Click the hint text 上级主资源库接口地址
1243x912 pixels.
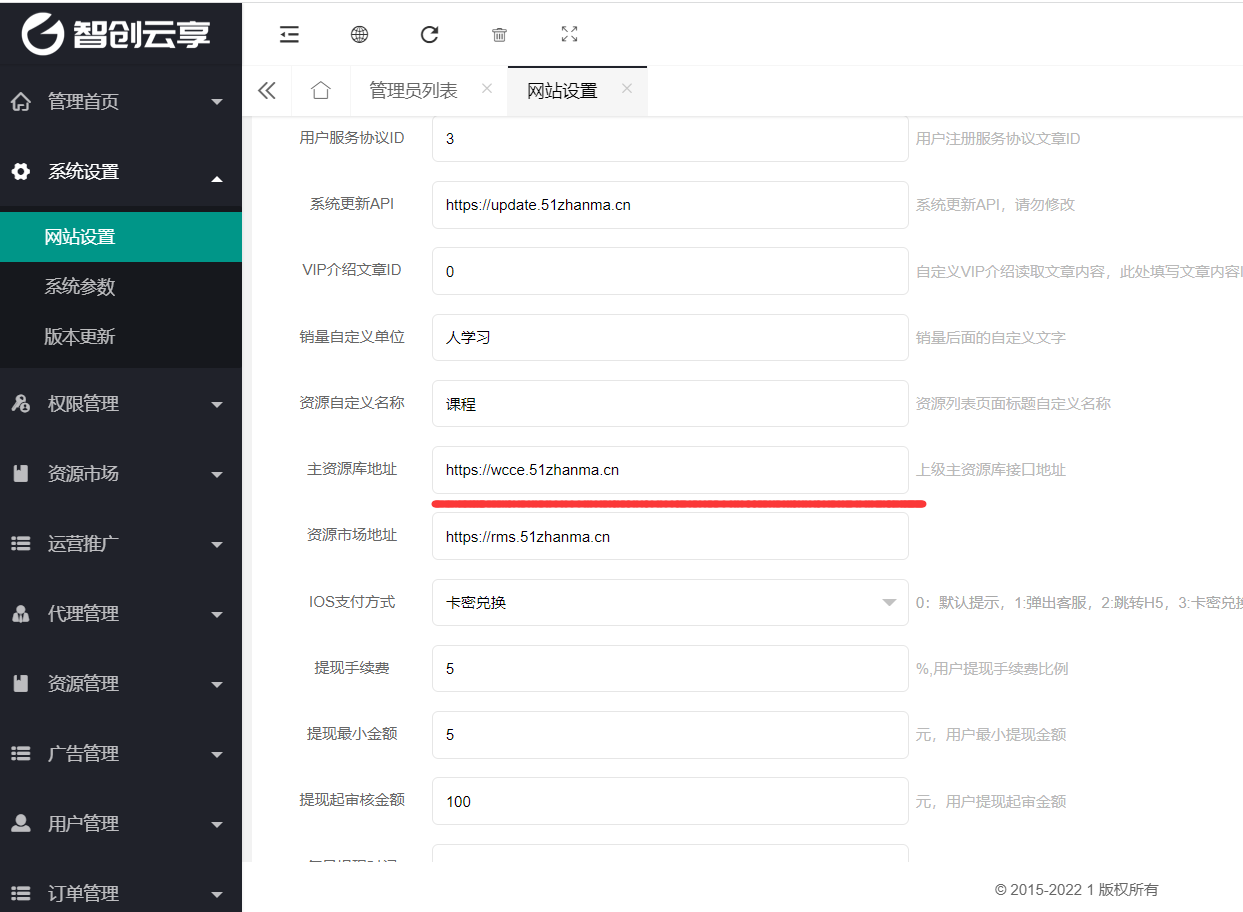coord(991,470)
